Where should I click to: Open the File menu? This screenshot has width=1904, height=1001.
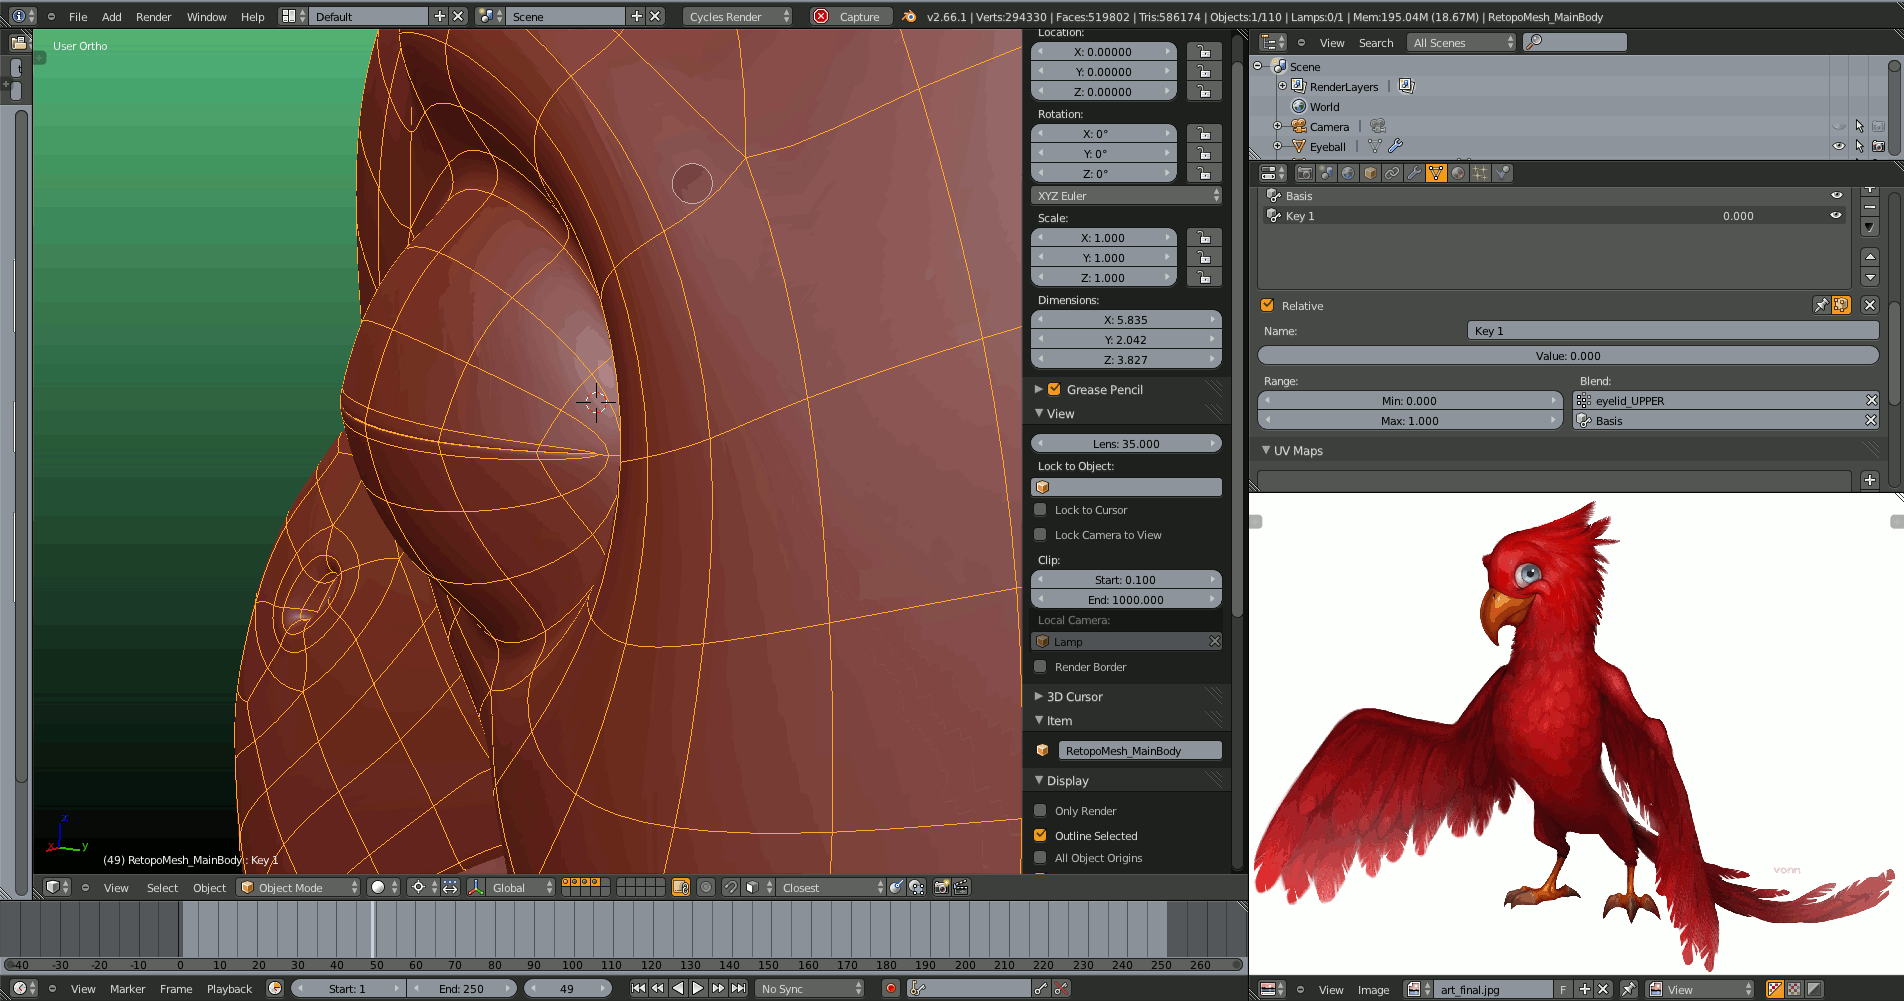(78, 16)
